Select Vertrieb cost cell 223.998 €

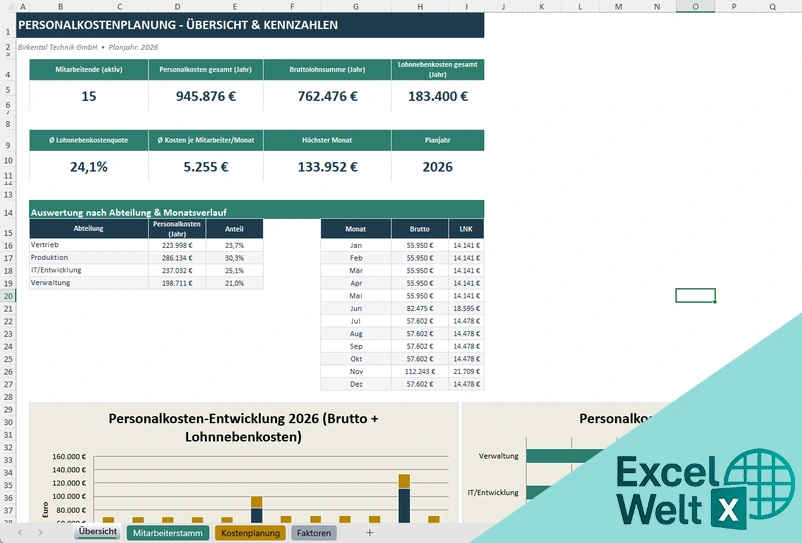click(177, 245)
